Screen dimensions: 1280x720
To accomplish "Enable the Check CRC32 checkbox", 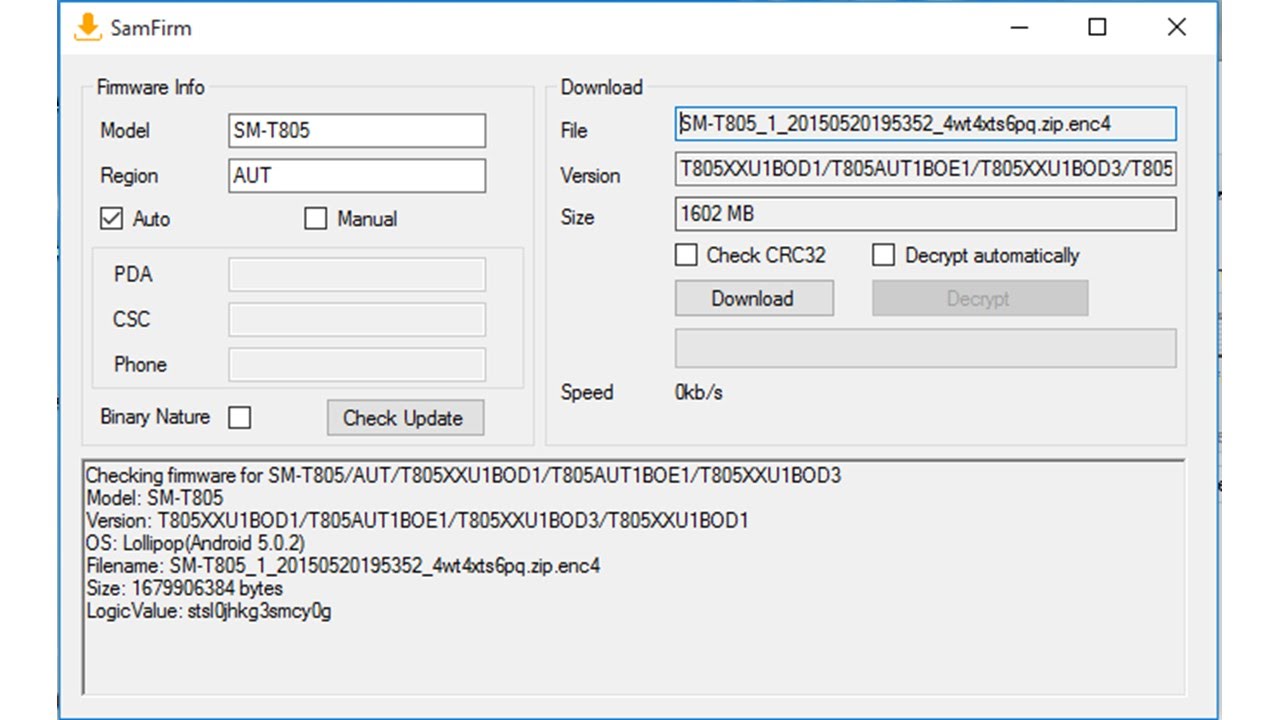I will [686, 255].
